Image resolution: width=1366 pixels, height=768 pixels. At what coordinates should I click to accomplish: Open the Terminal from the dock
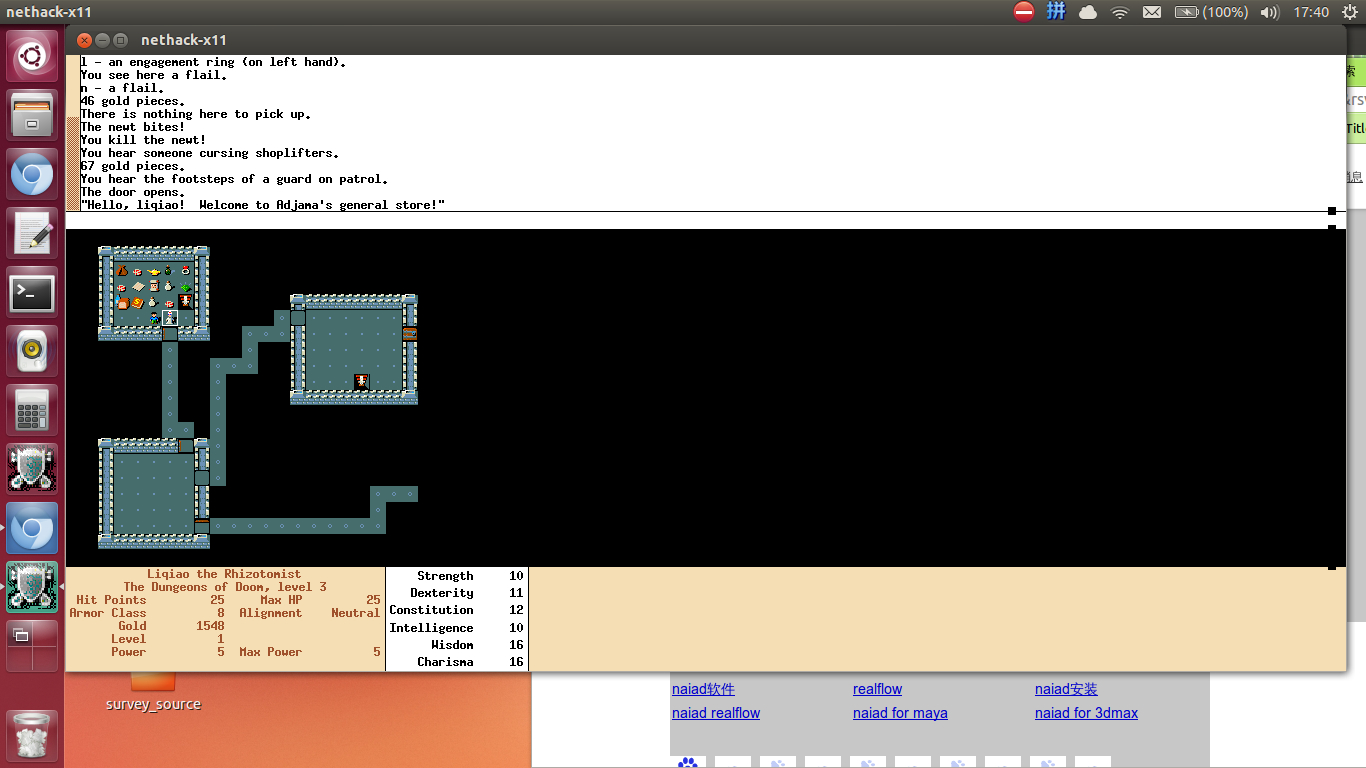click(32, 293)
